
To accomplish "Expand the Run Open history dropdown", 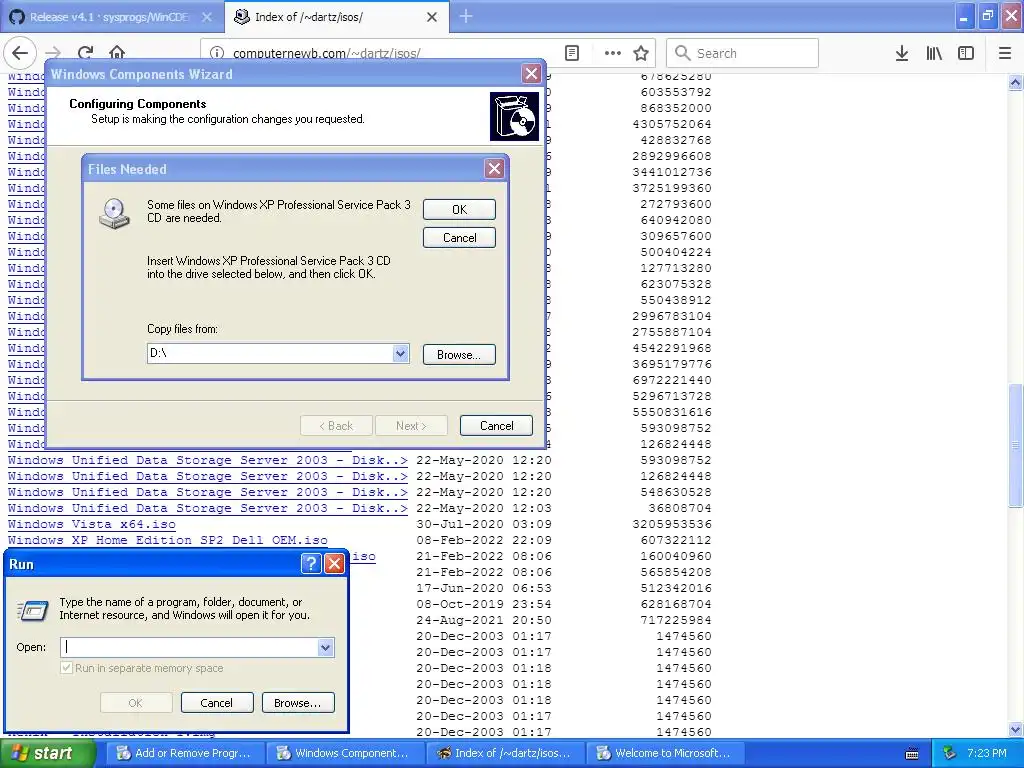I will pyautogui.click(x=325, y=647).
